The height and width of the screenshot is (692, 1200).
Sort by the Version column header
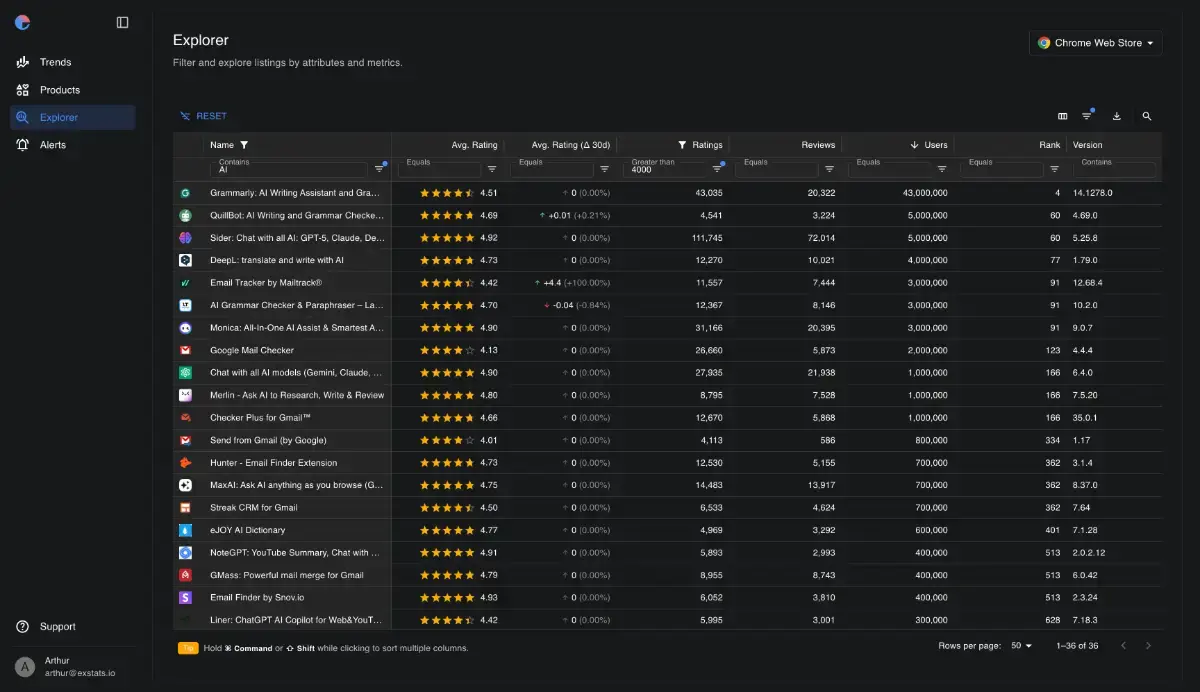(x=1088, y=145)
